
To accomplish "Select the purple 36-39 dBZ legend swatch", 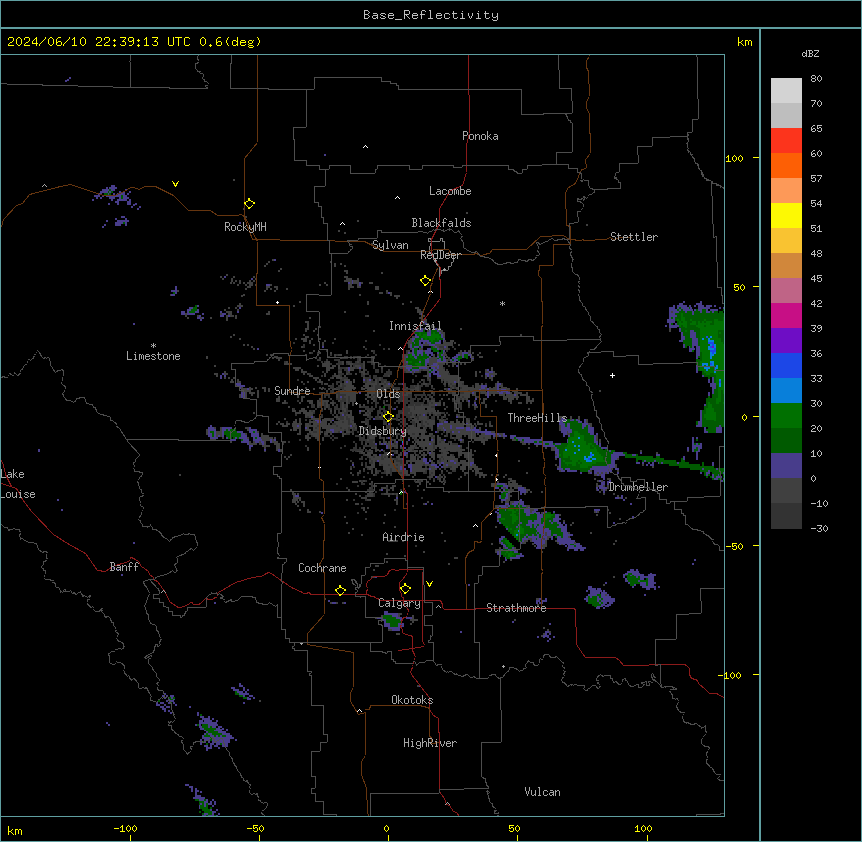I will click(786, 341).
